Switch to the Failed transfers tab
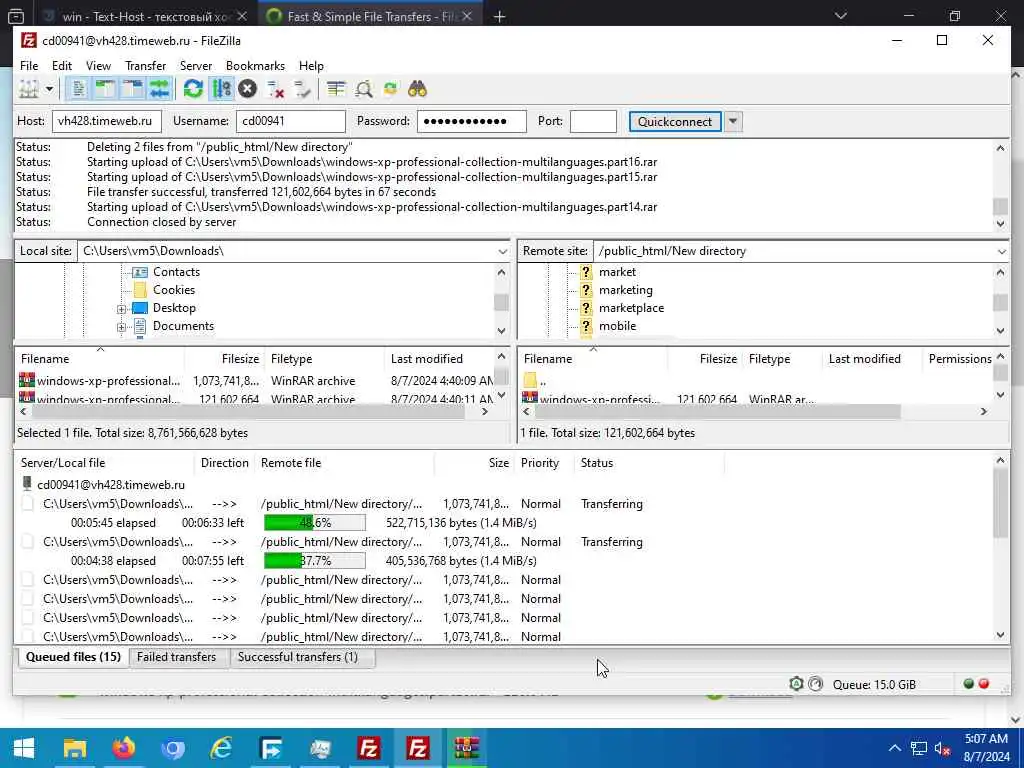This screenshot has width=1024, height=768. point(176,657)
